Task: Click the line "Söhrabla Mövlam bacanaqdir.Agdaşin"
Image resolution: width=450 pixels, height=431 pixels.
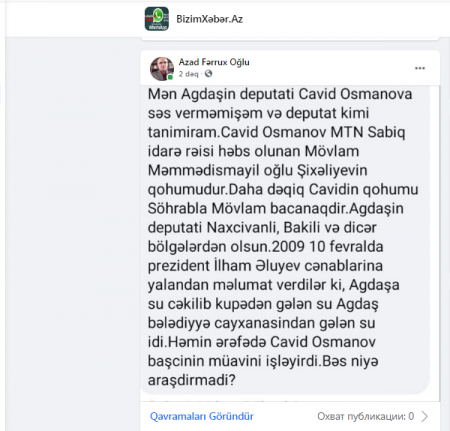Action: [276, 209]
